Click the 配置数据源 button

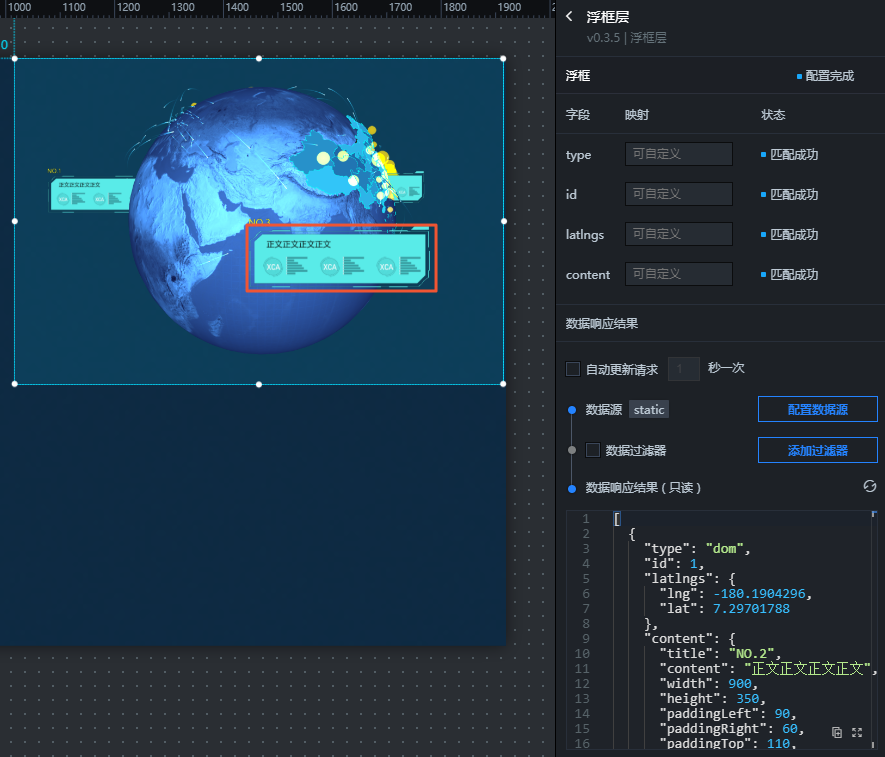click(817, 409)
